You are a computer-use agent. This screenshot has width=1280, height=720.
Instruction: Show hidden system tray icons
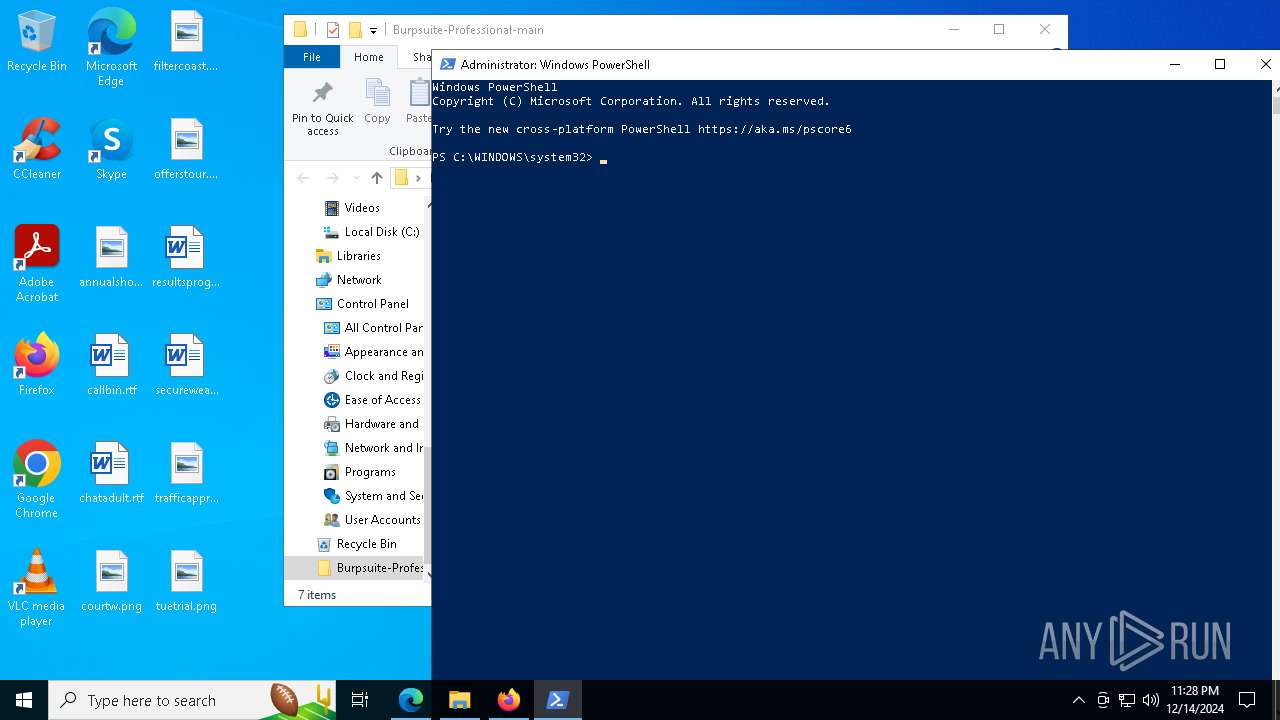click(1078, 700)
